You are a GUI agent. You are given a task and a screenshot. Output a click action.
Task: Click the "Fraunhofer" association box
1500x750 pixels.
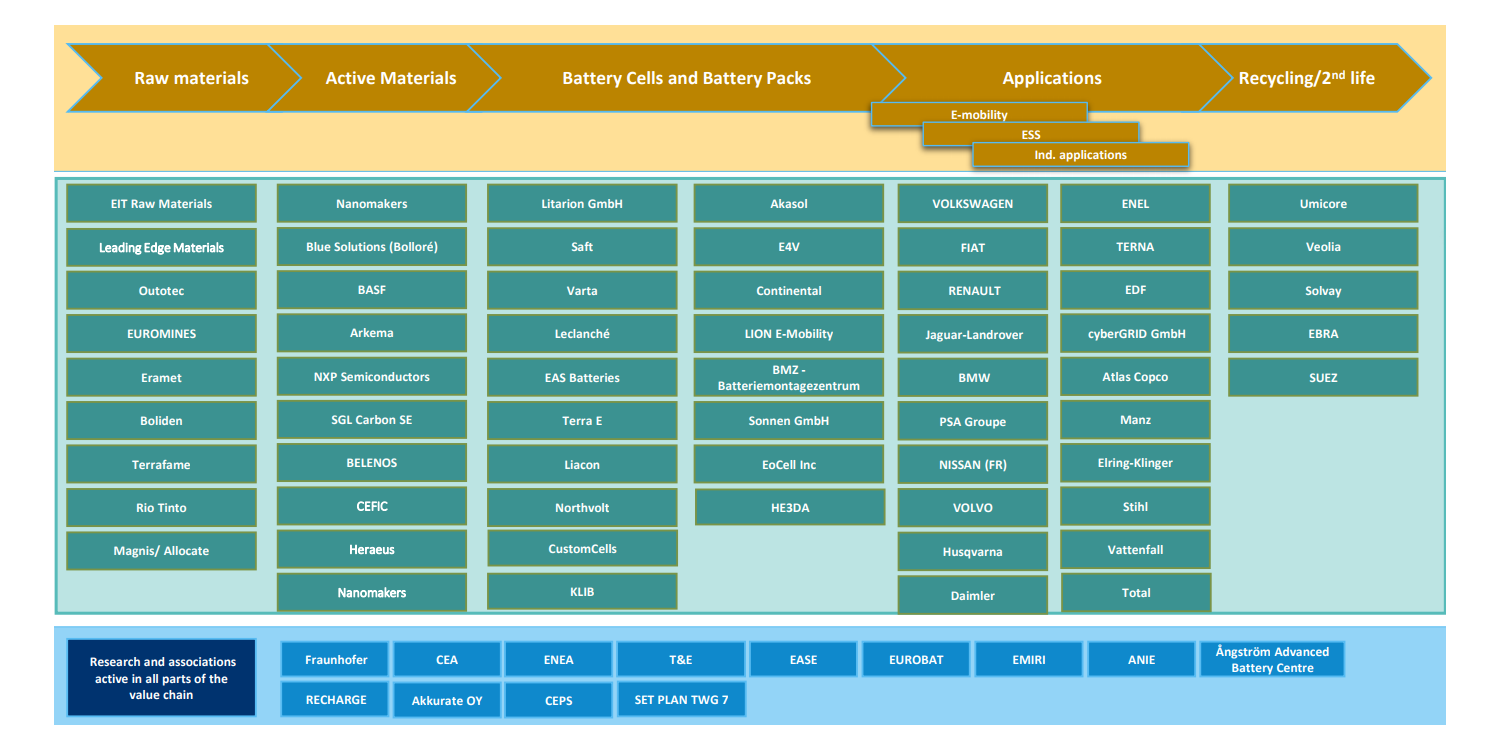(x=336, y=660)
